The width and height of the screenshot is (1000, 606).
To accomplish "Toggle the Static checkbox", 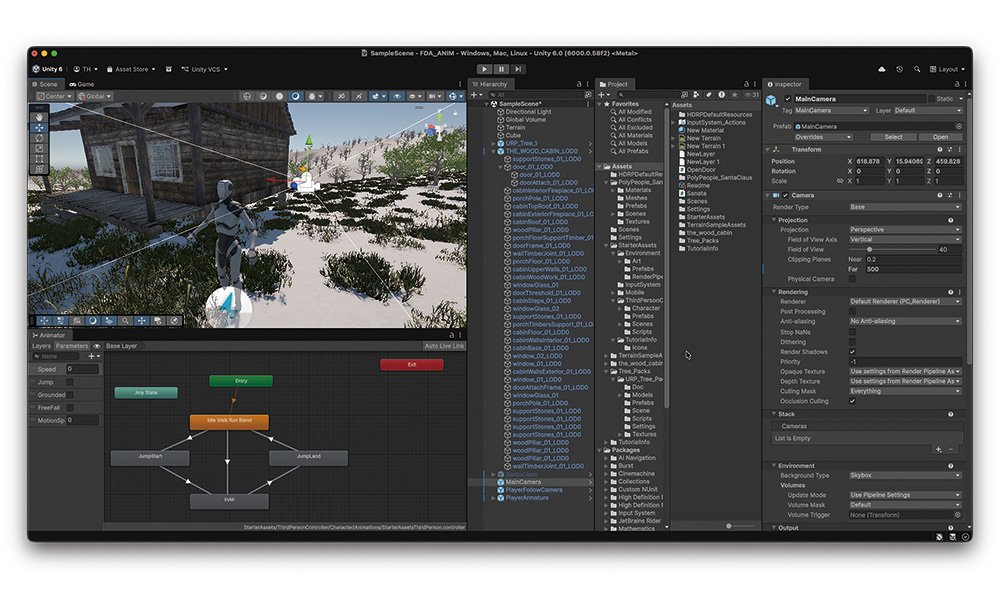I will coord(931,99).
